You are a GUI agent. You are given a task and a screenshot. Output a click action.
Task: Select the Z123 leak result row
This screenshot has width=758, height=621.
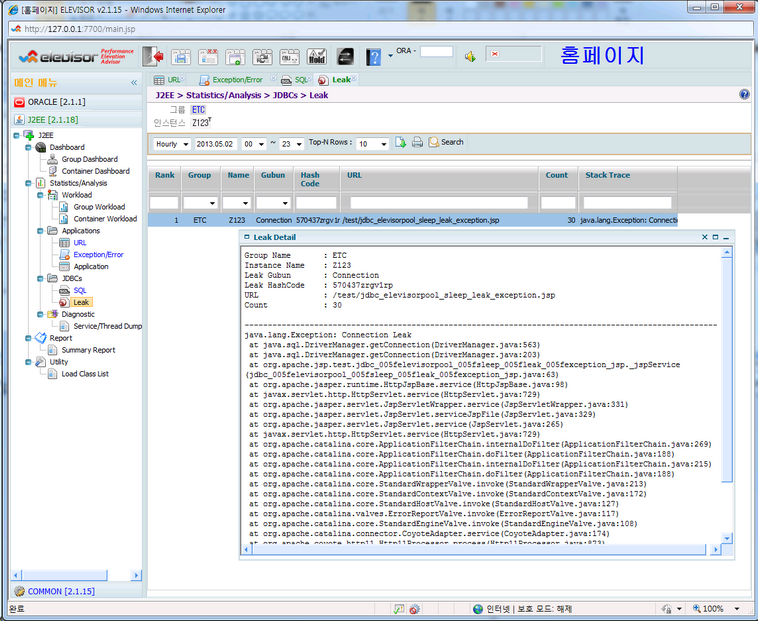coord(412,220)
